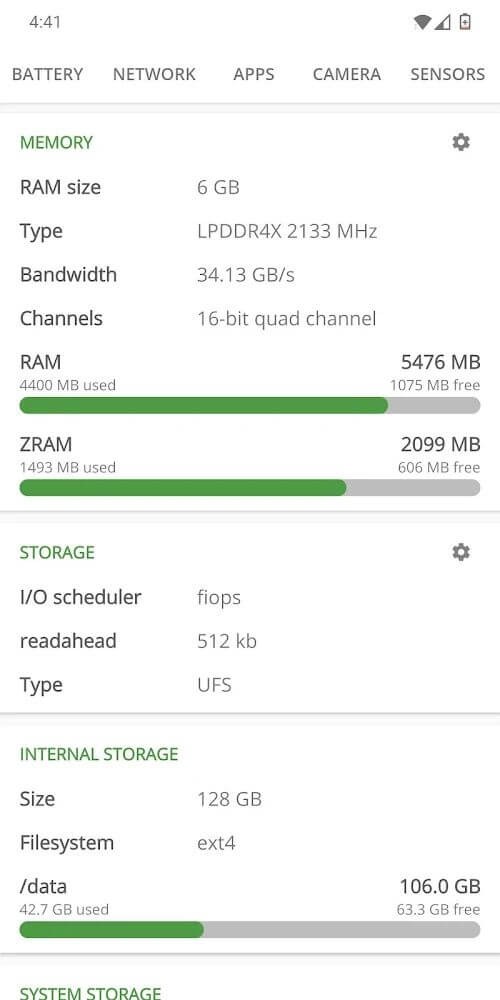Tap the battery charging status icon

click(465, 22)
